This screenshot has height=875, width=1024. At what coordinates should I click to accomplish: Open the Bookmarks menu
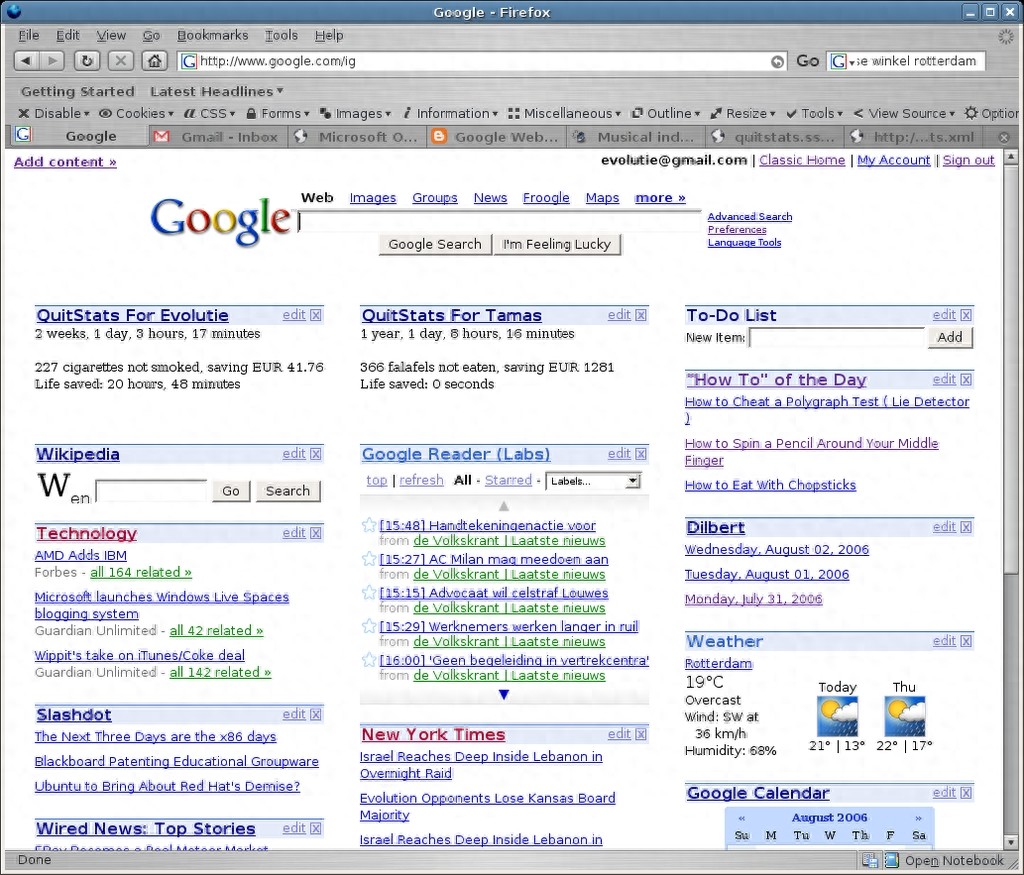tap(212, 34)
